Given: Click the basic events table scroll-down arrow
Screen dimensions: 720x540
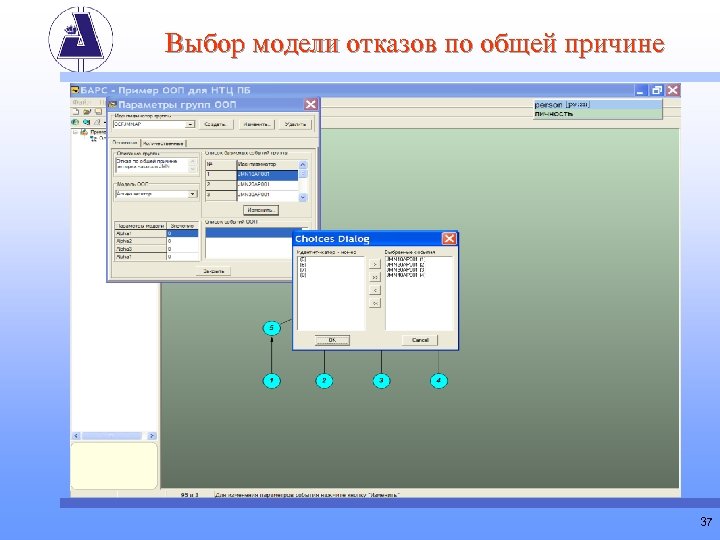Looking at the screenshot, I should coord(303,197).
